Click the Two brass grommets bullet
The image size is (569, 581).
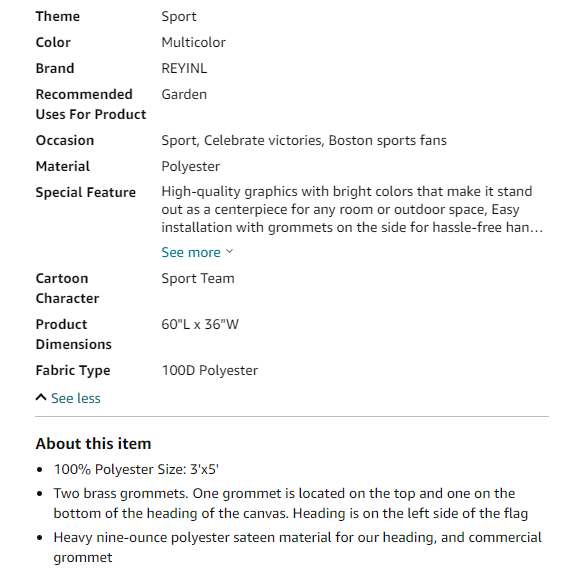point(291,504)
